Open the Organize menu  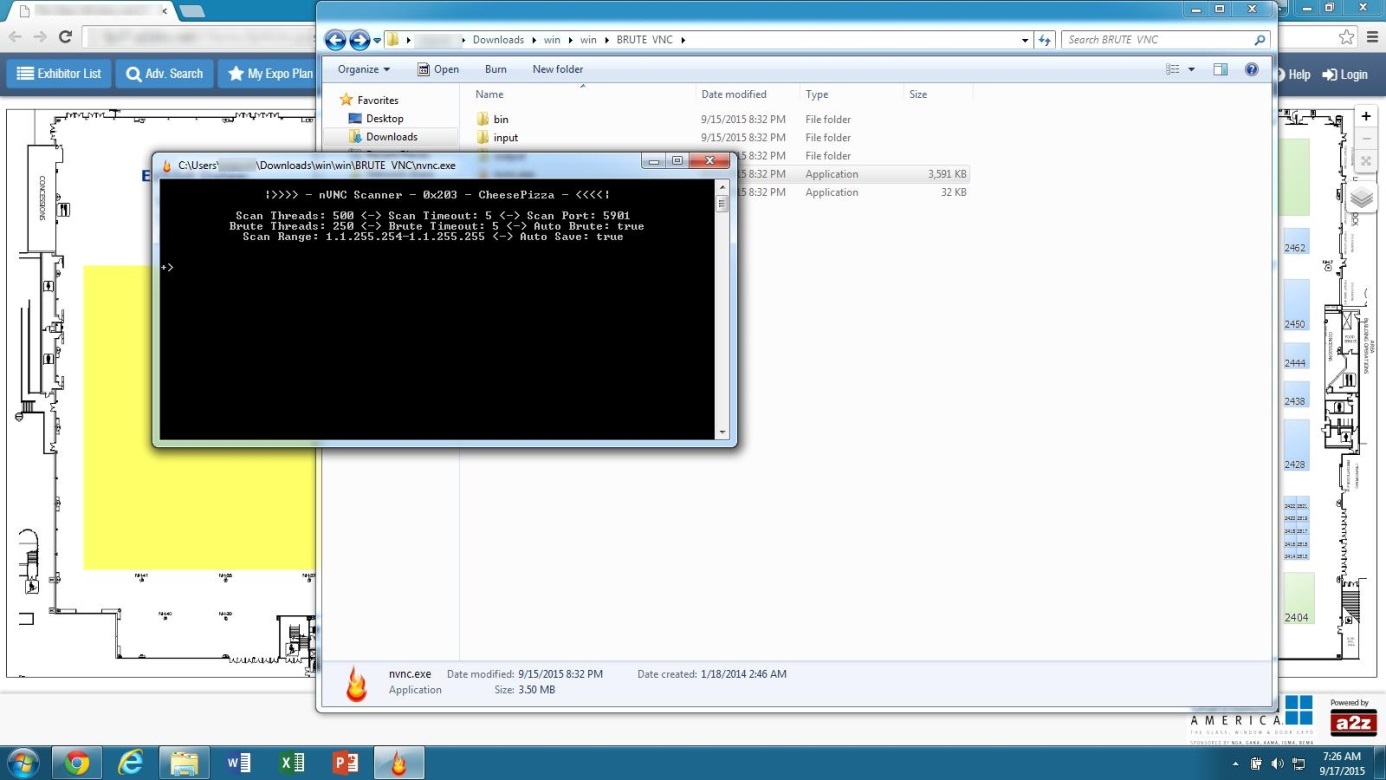[x=363, y=70]
